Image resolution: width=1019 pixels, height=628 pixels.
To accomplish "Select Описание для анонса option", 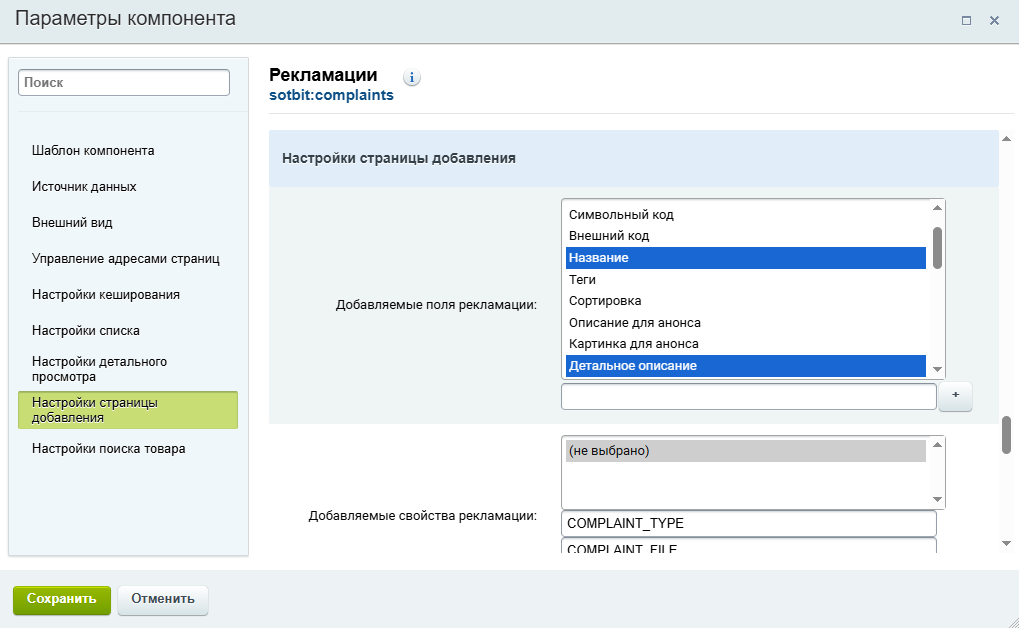I will [745, 322].
